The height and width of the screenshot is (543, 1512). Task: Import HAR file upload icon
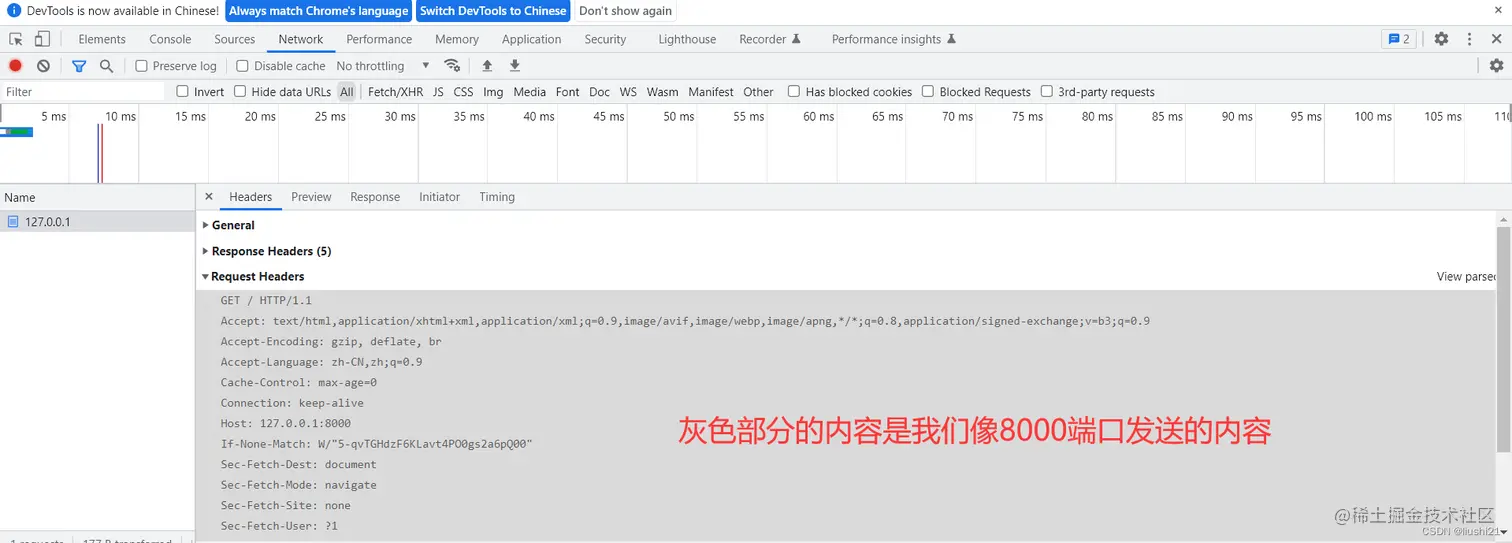[x=487, y=66]
